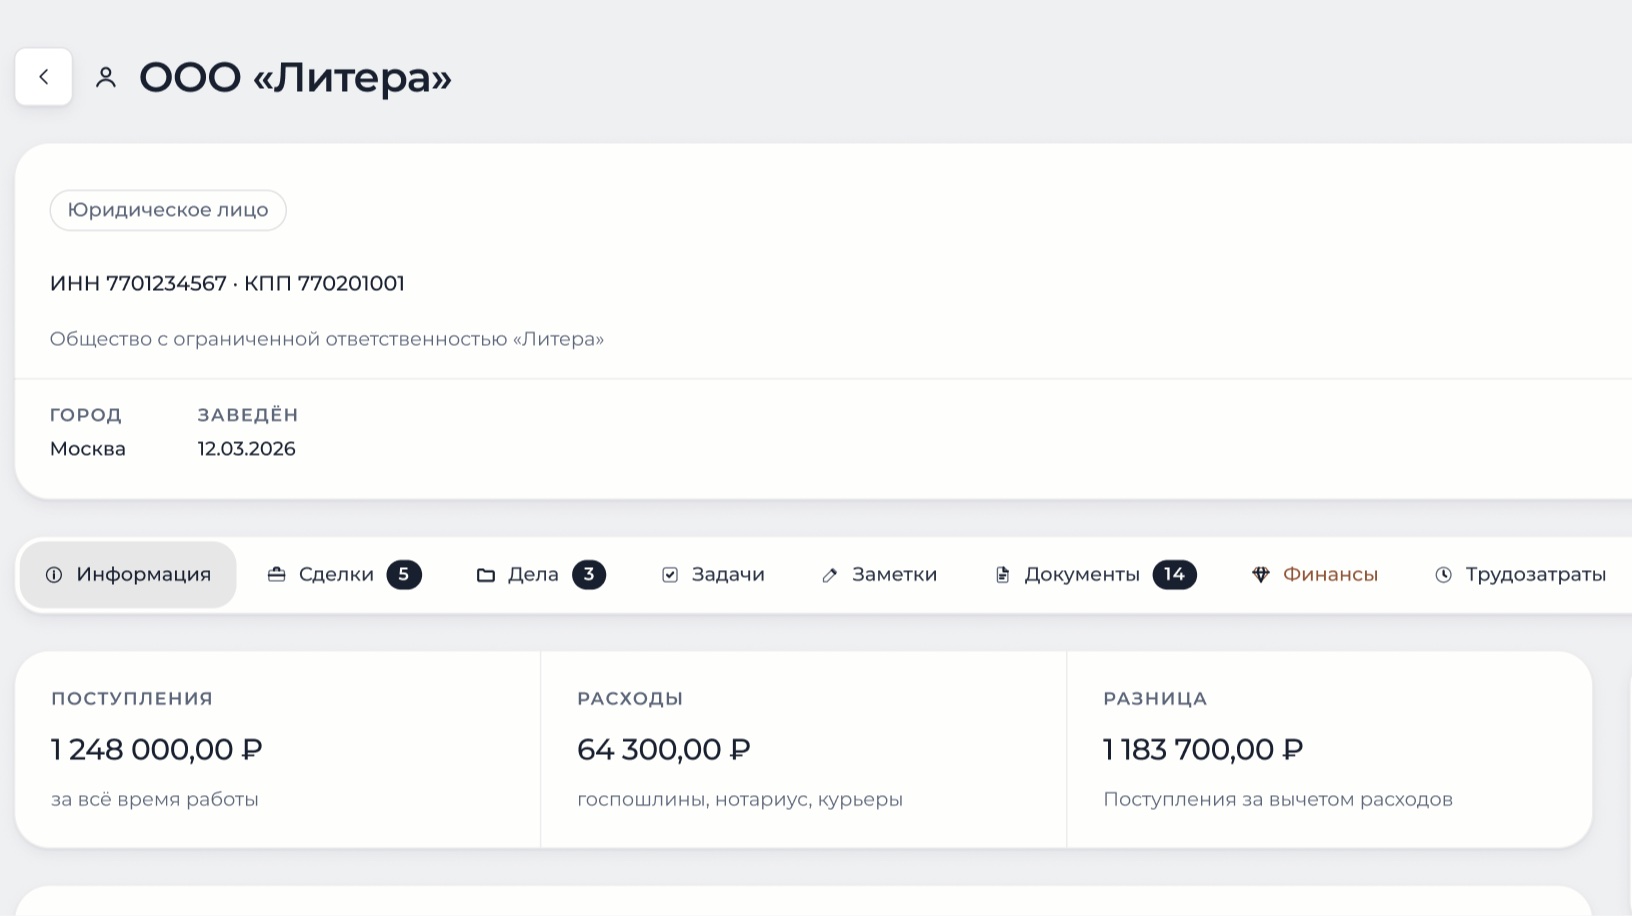
Task: Click the date 12.03.2026
Action: pos(246,449)
